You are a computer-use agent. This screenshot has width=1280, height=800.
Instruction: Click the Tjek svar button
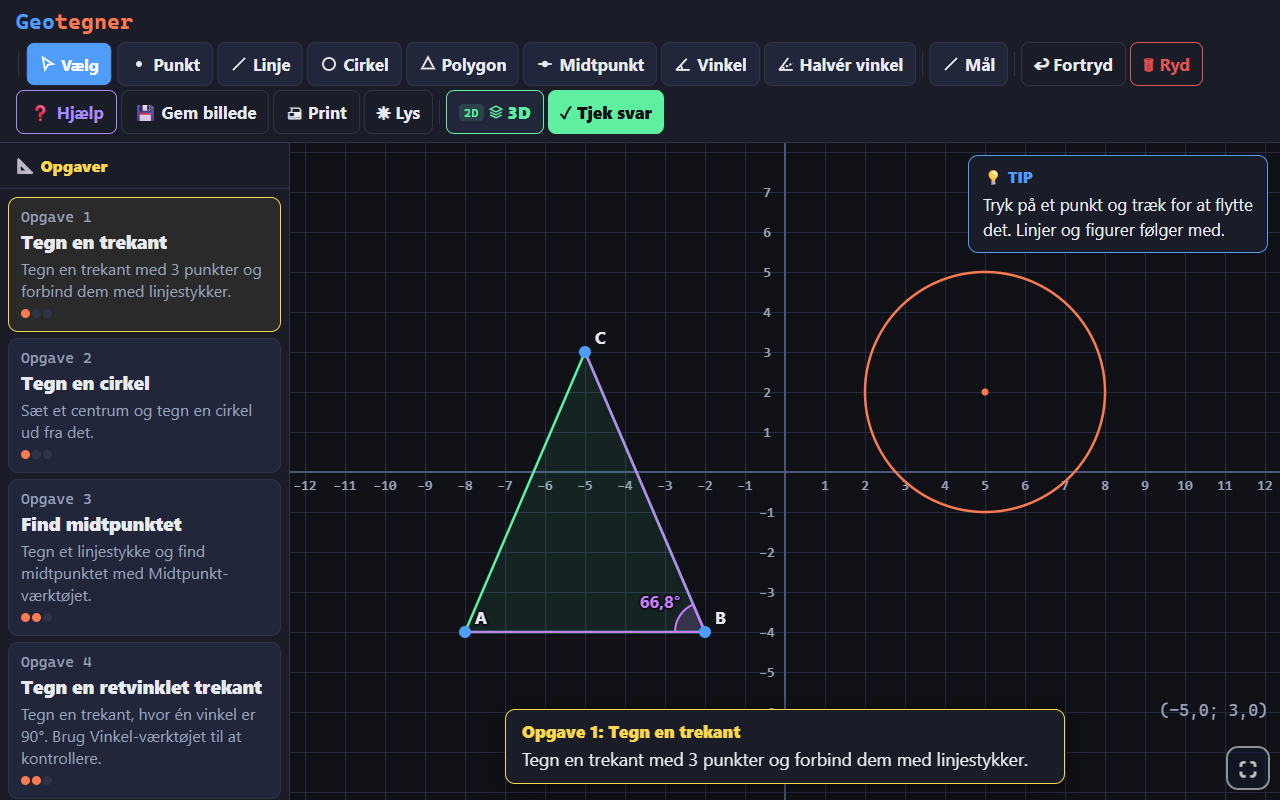606,112
